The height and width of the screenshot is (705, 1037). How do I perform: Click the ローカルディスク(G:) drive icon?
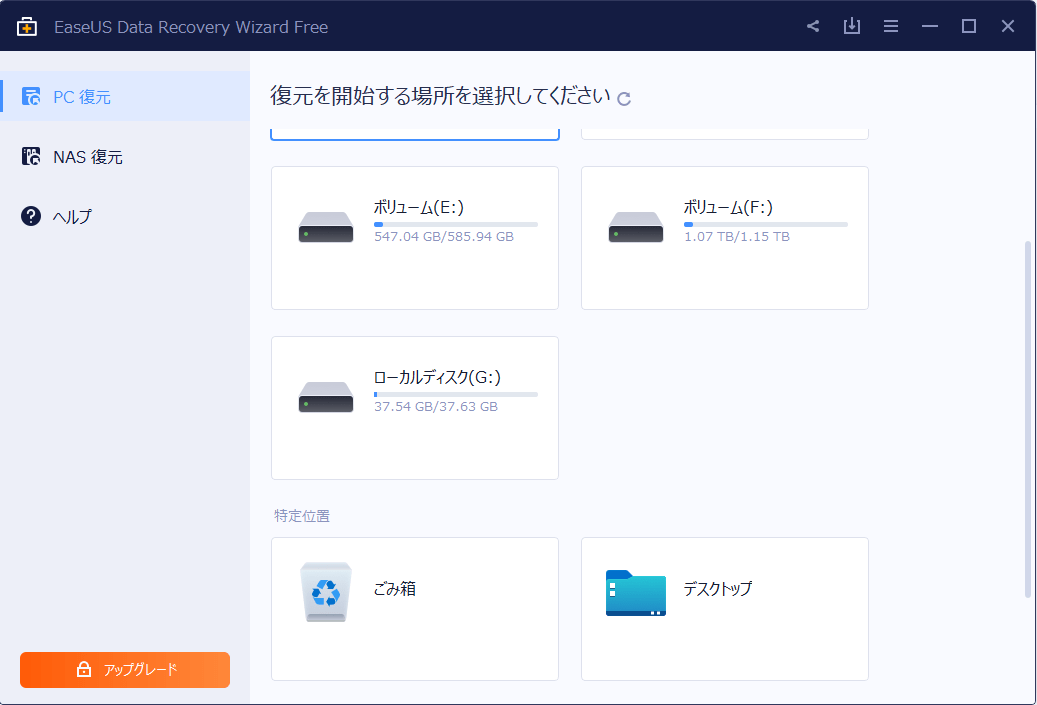point(325,397)
